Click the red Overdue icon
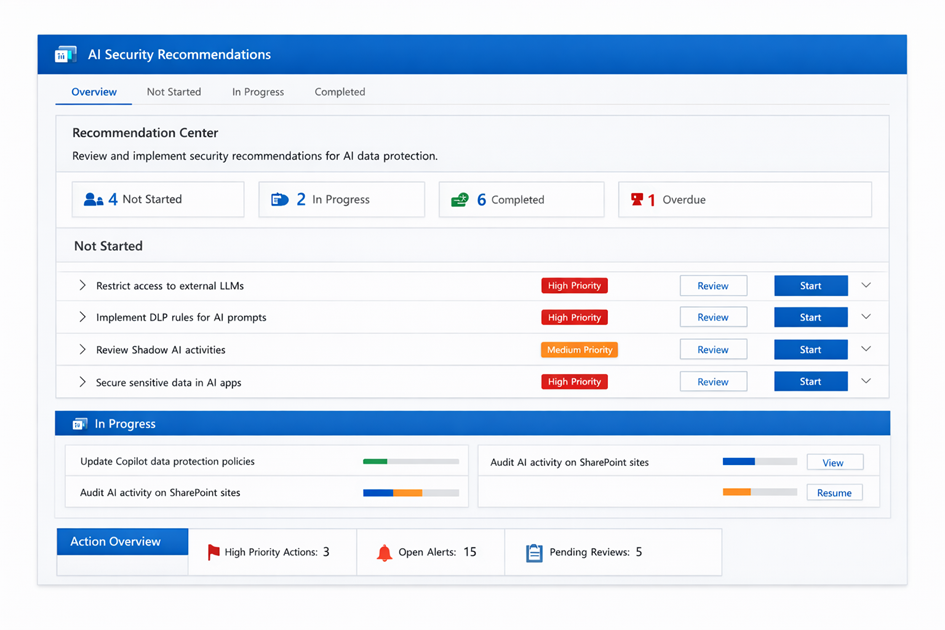The width and height of the screenshot is (945, 630). coord(637,200)
